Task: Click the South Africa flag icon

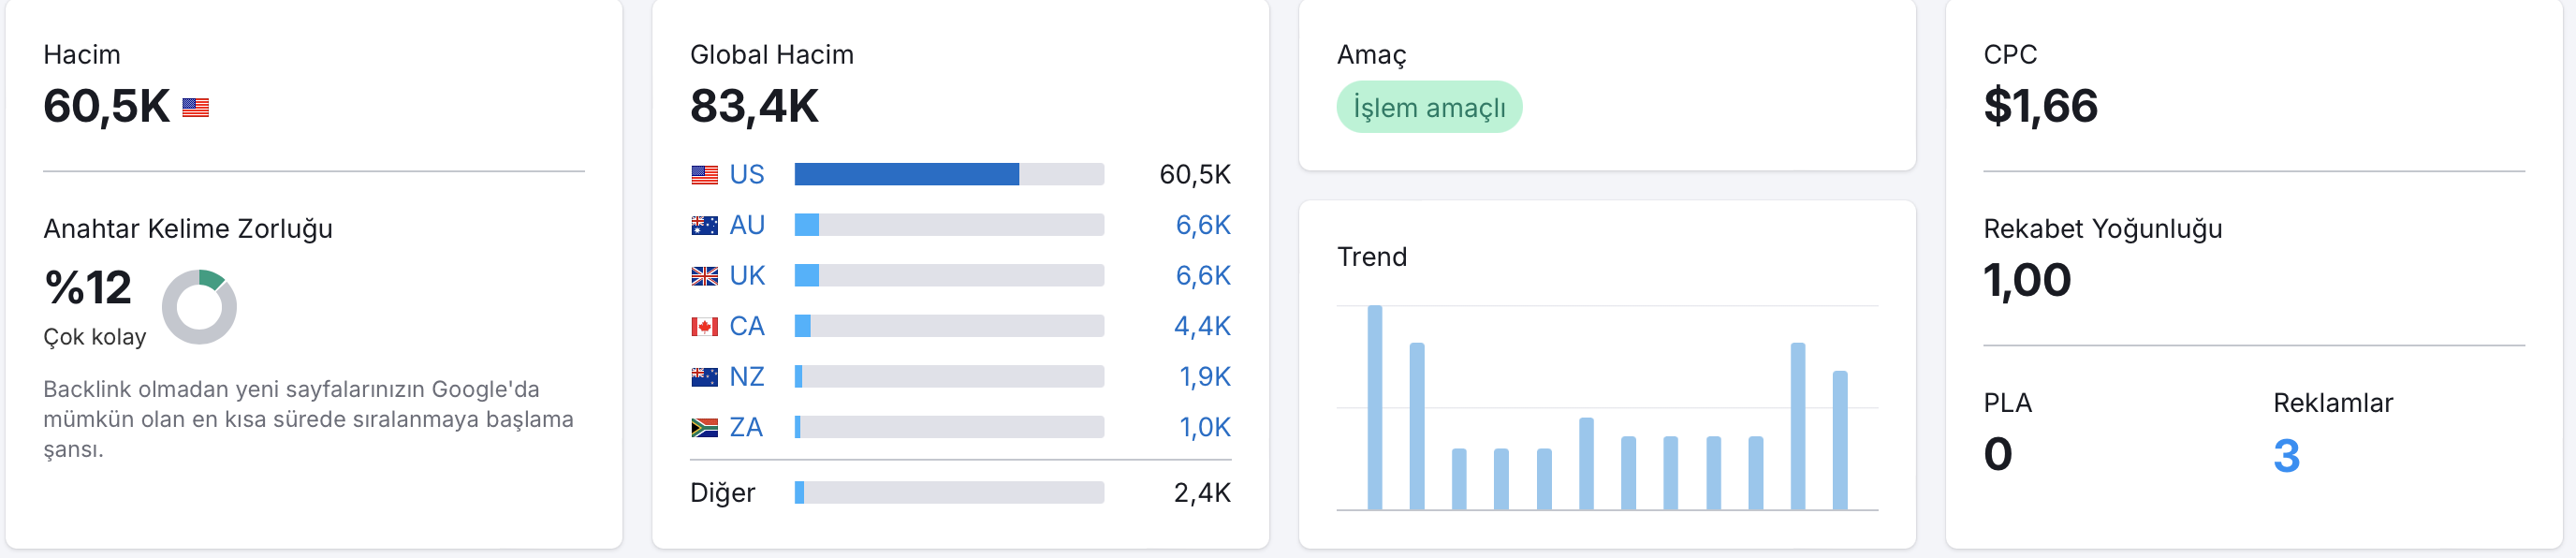Action: (x=704, y=428)
